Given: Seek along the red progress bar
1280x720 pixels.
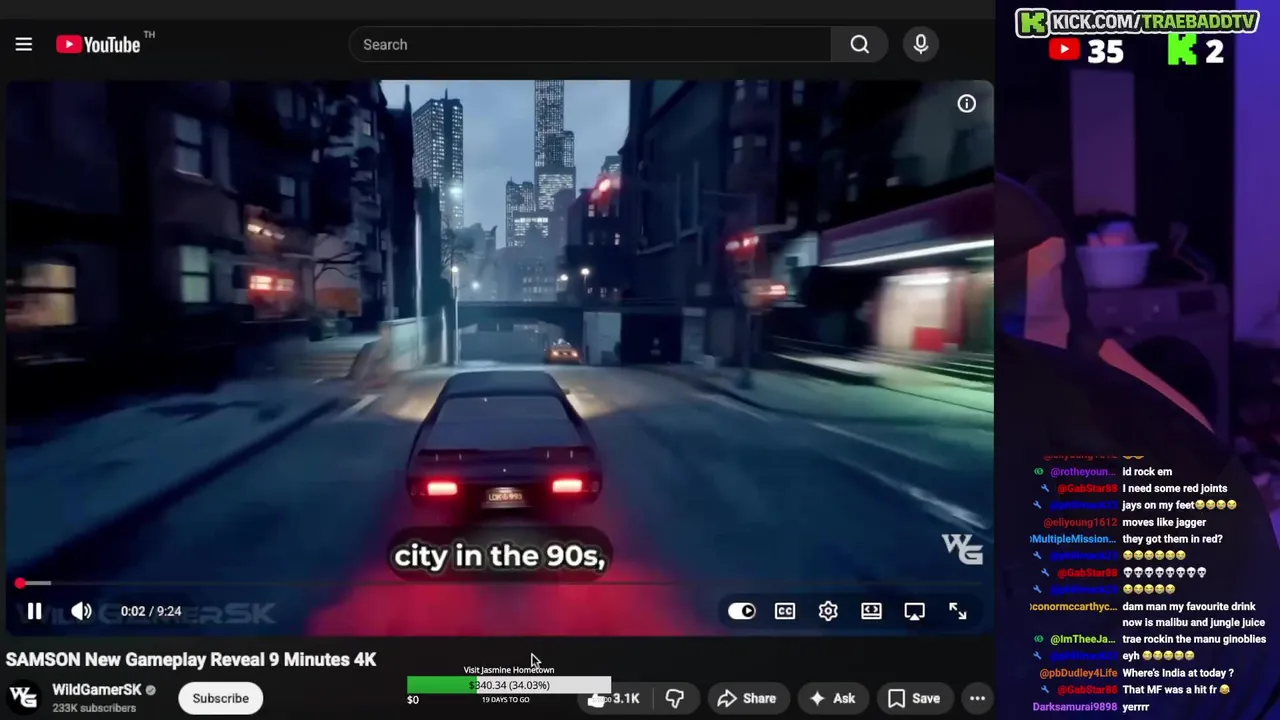Looking at the screenshot, I should (500, 583).
